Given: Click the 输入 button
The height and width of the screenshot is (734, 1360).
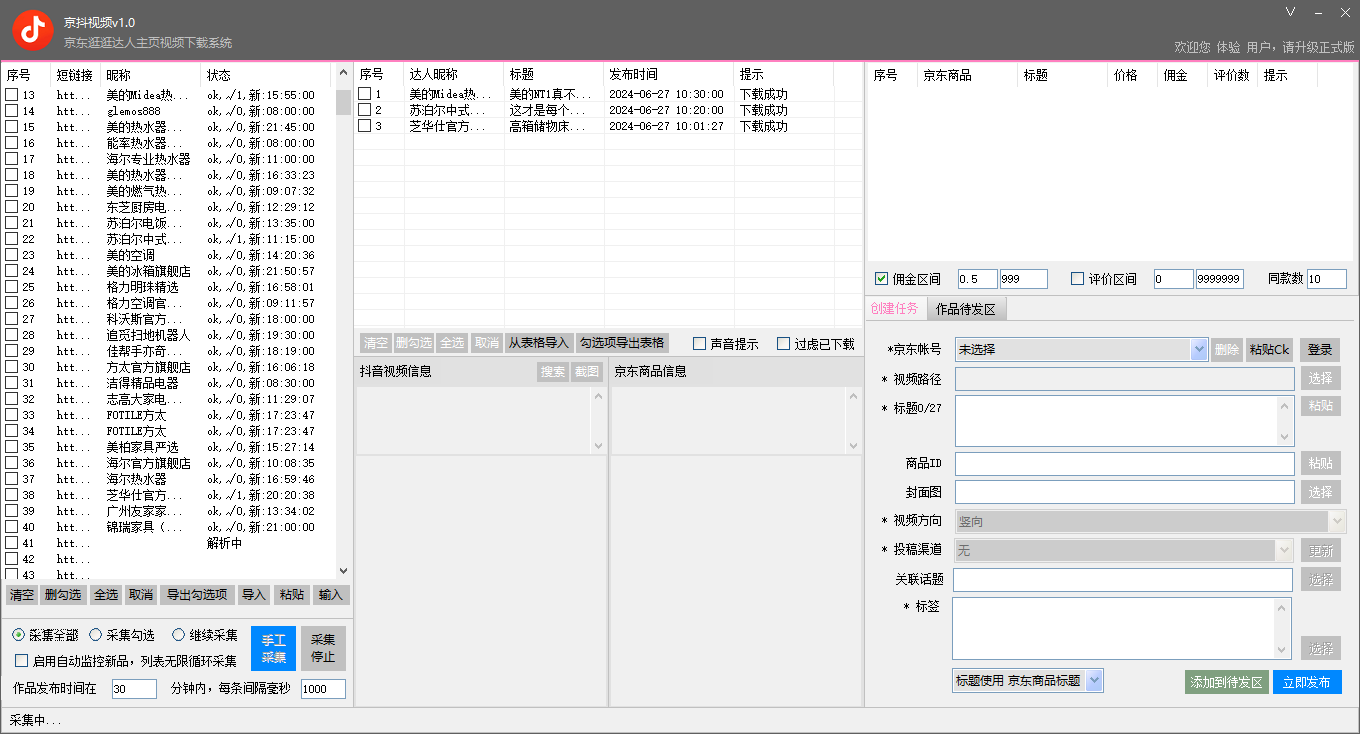Looking at the screenshot, I should tap(330, 595).
